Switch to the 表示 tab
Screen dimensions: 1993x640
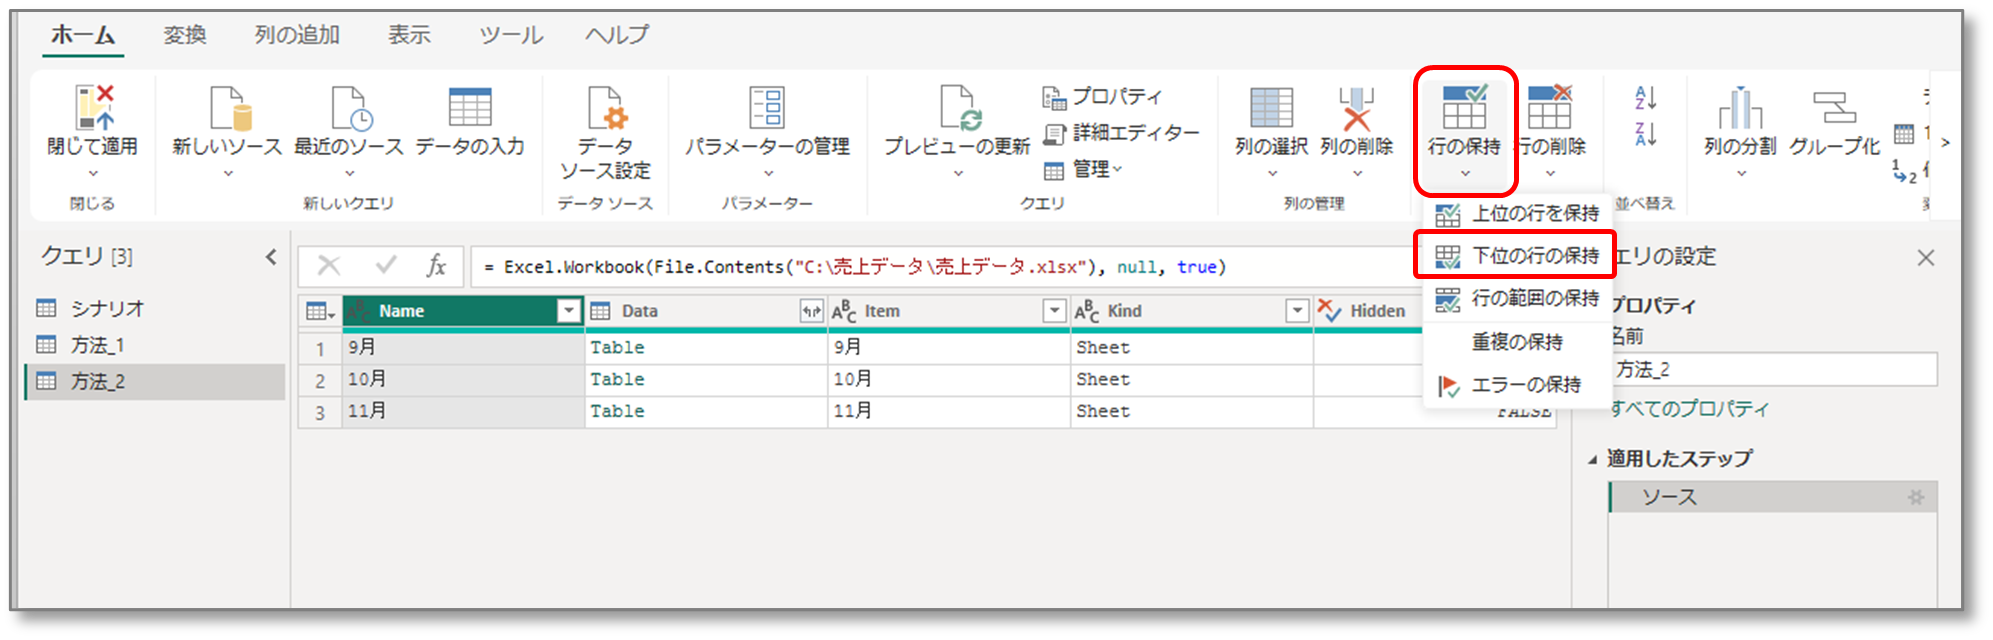pyautogui.click(x=409, y=35)
